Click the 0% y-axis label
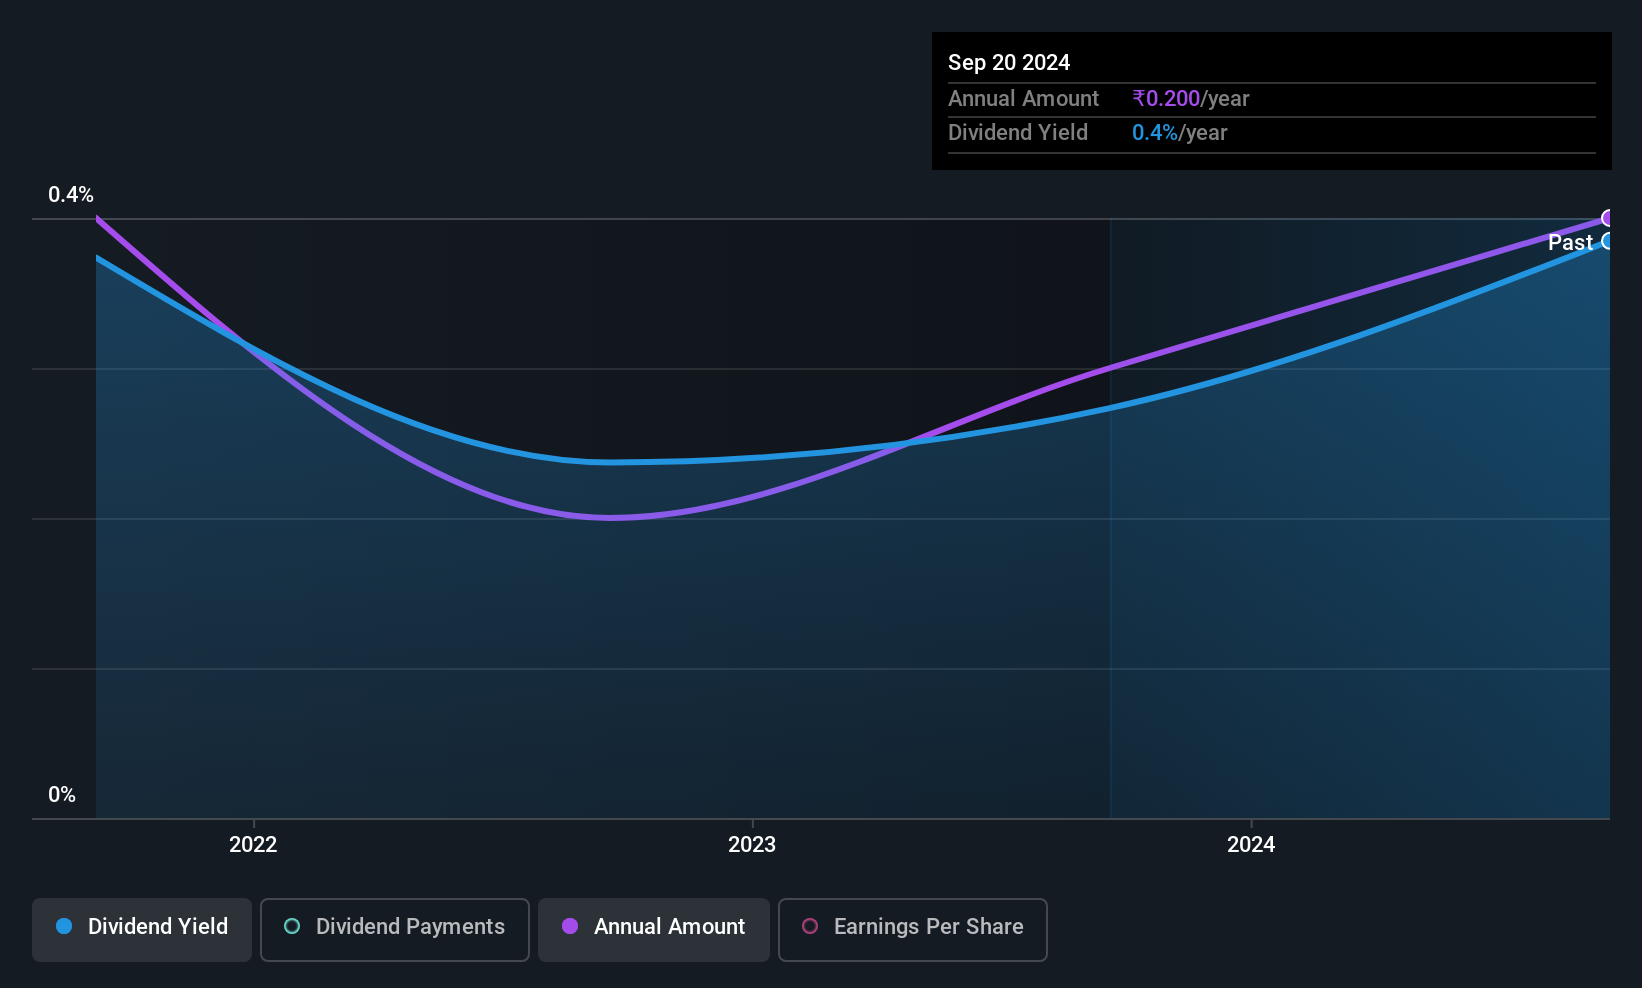Viewport: 1642px width, 988px height. pyautogui.click(x=62, y=795)
